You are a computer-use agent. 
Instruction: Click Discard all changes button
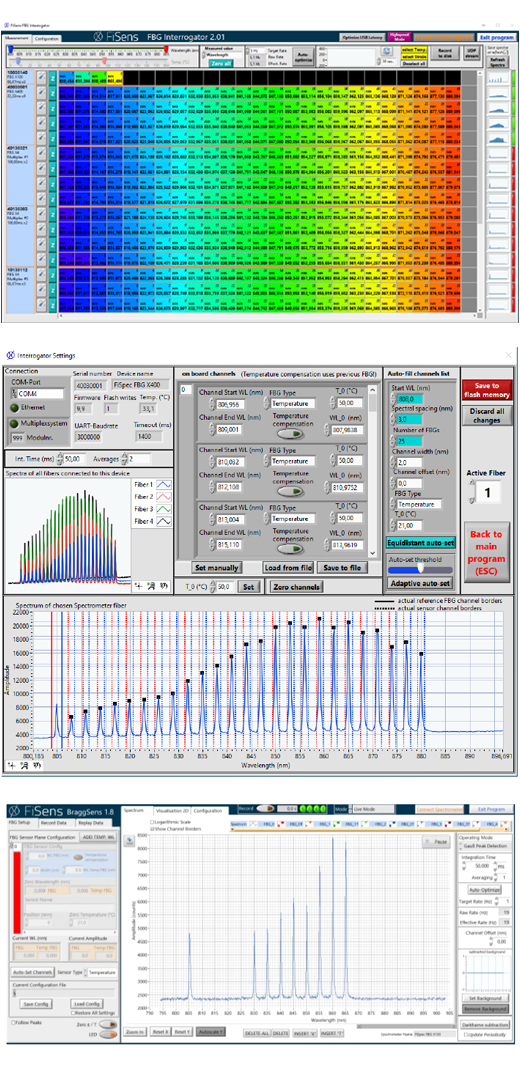point(487,416)
